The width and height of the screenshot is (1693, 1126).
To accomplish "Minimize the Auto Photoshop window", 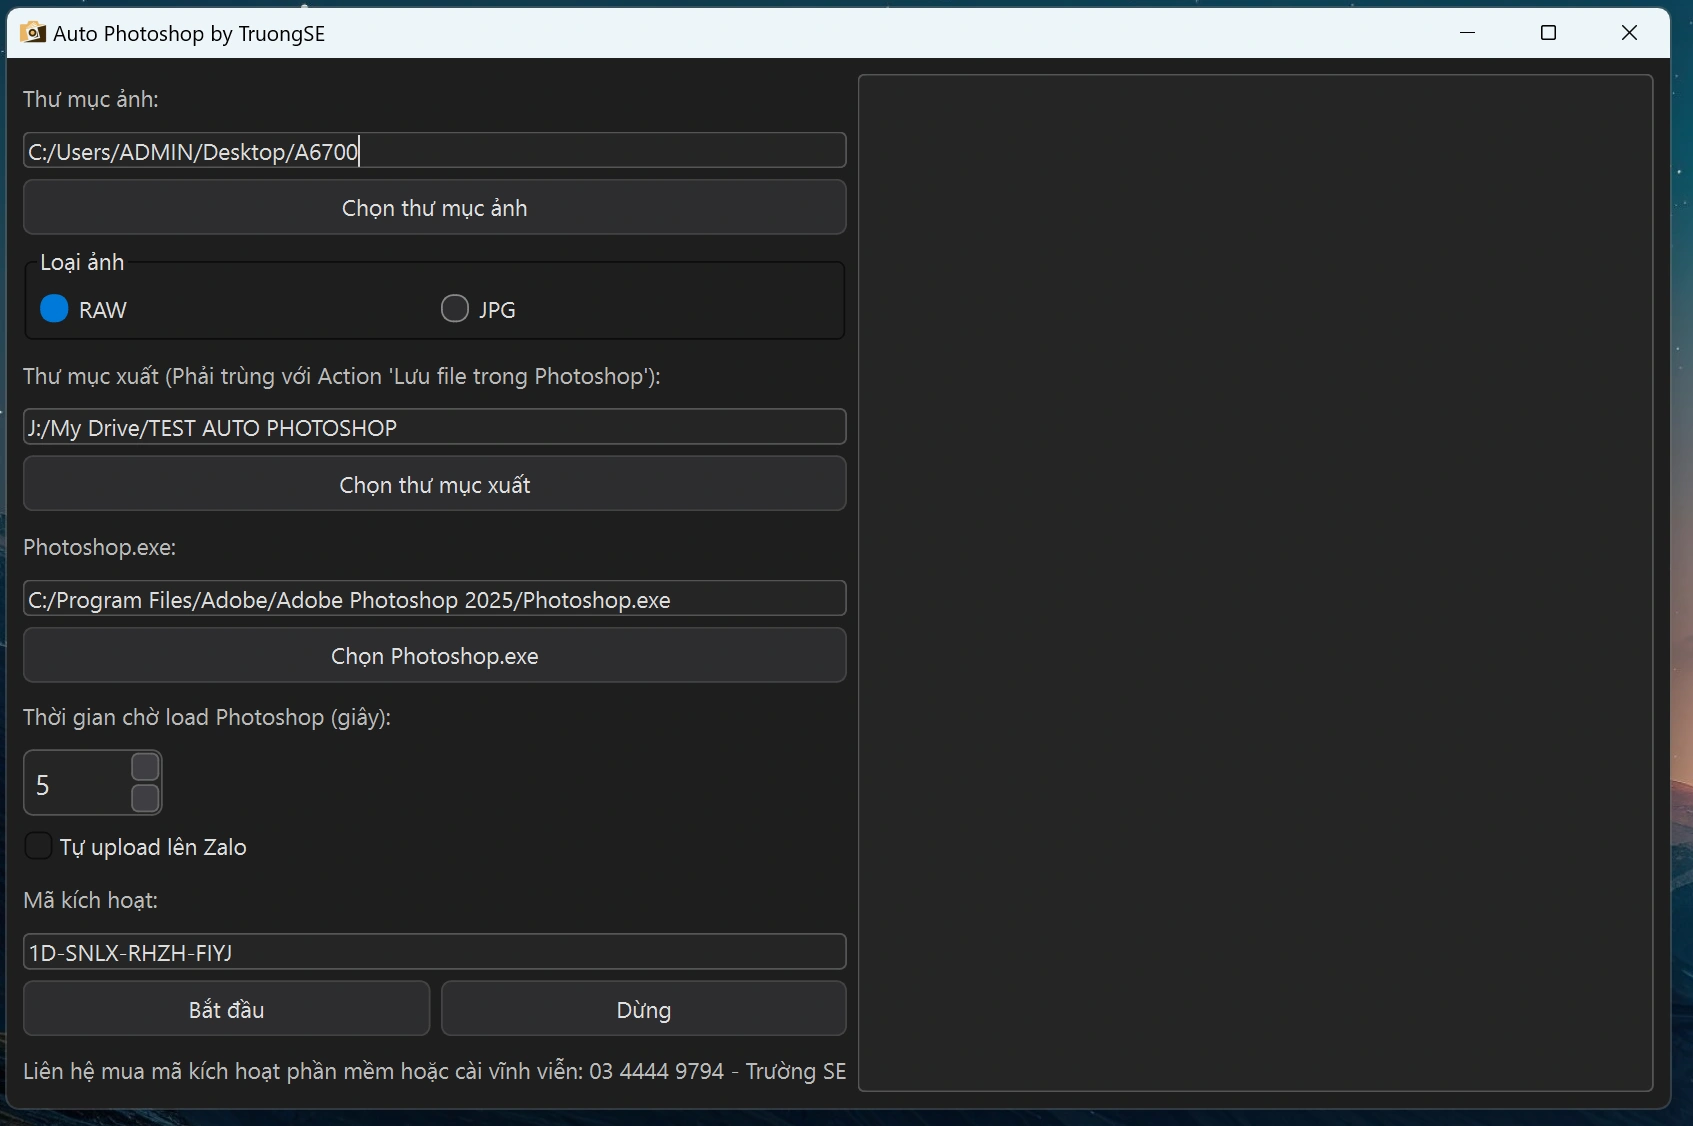I will tap(1467, 33).
